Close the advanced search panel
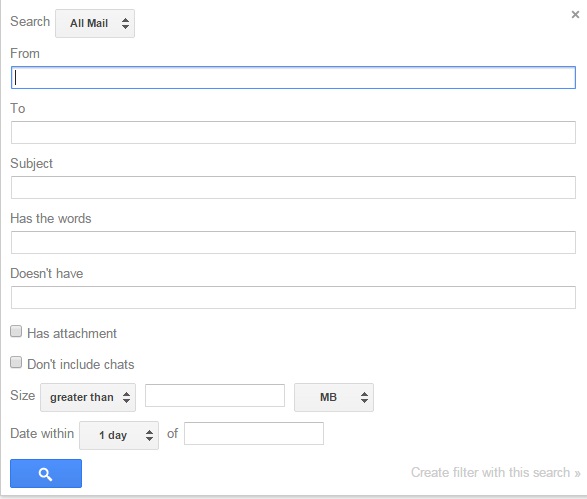 pos(575,15)
